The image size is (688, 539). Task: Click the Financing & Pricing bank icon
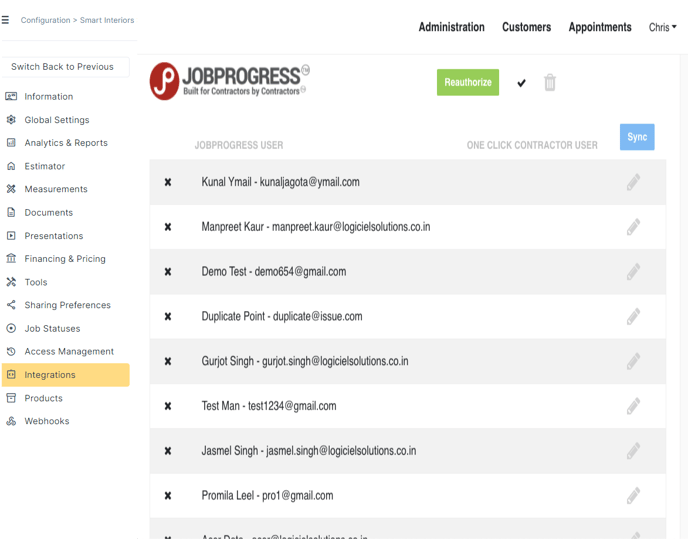click(x=11, y=259)
